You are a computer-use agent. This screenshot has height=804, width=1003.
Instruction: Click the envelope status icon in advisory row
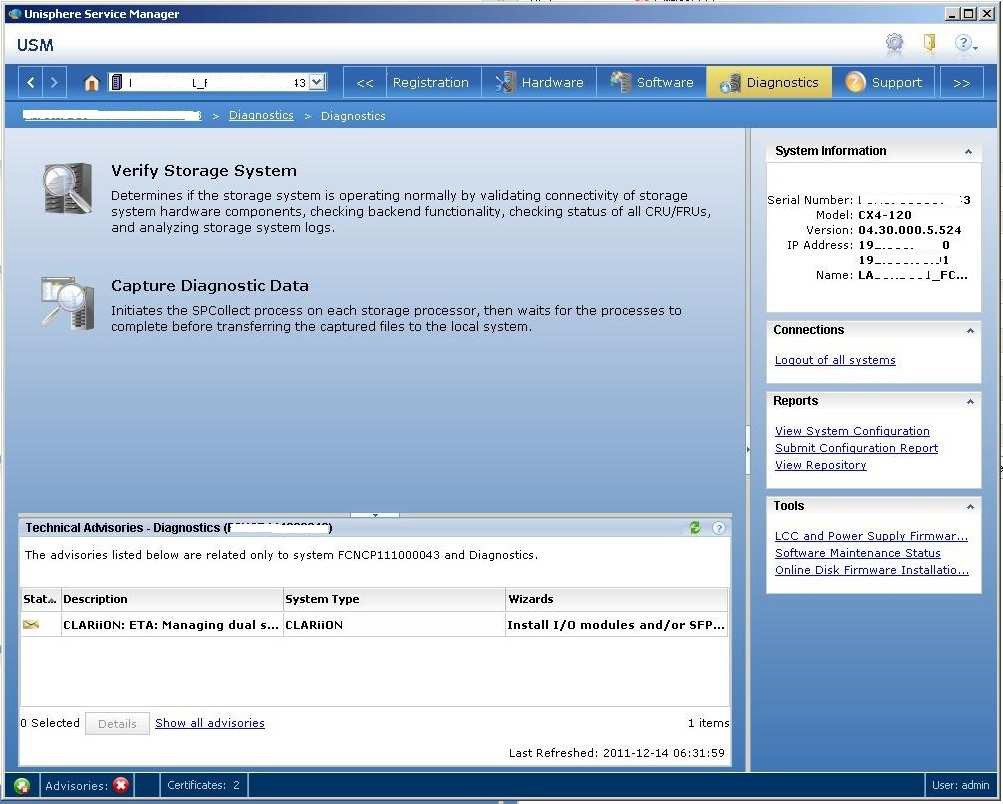click(31, 624)
